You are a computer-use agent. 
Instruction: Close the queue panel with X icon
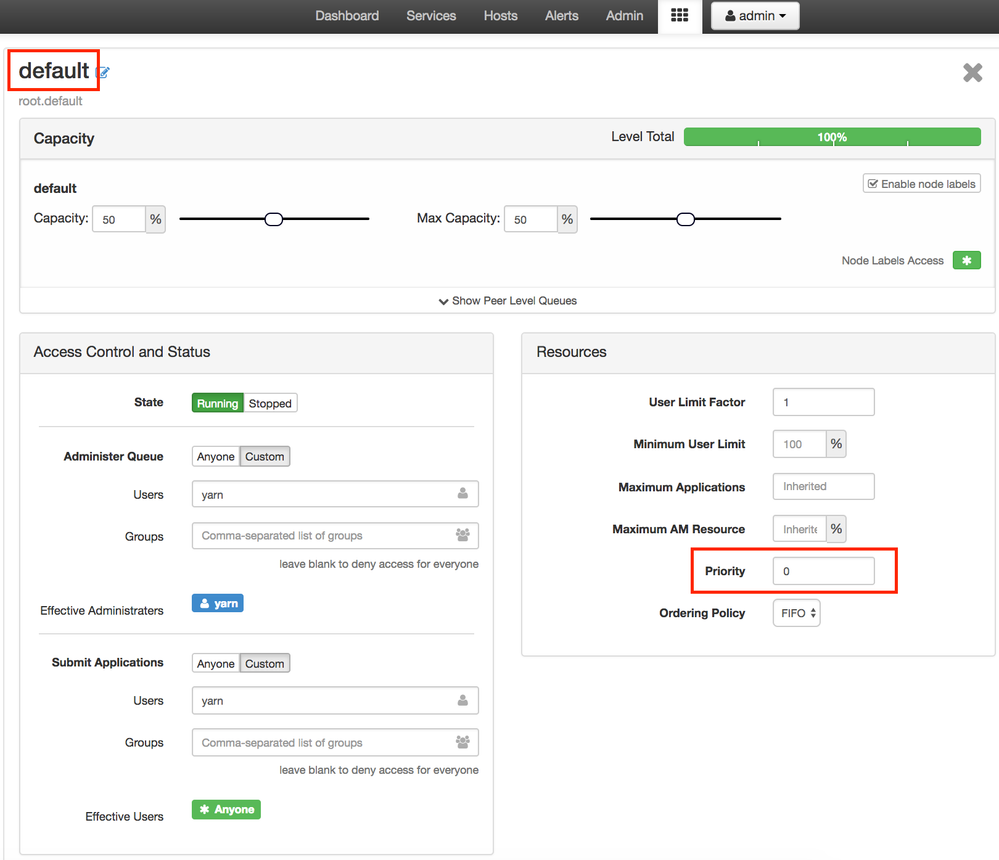(x=972, y=73)
